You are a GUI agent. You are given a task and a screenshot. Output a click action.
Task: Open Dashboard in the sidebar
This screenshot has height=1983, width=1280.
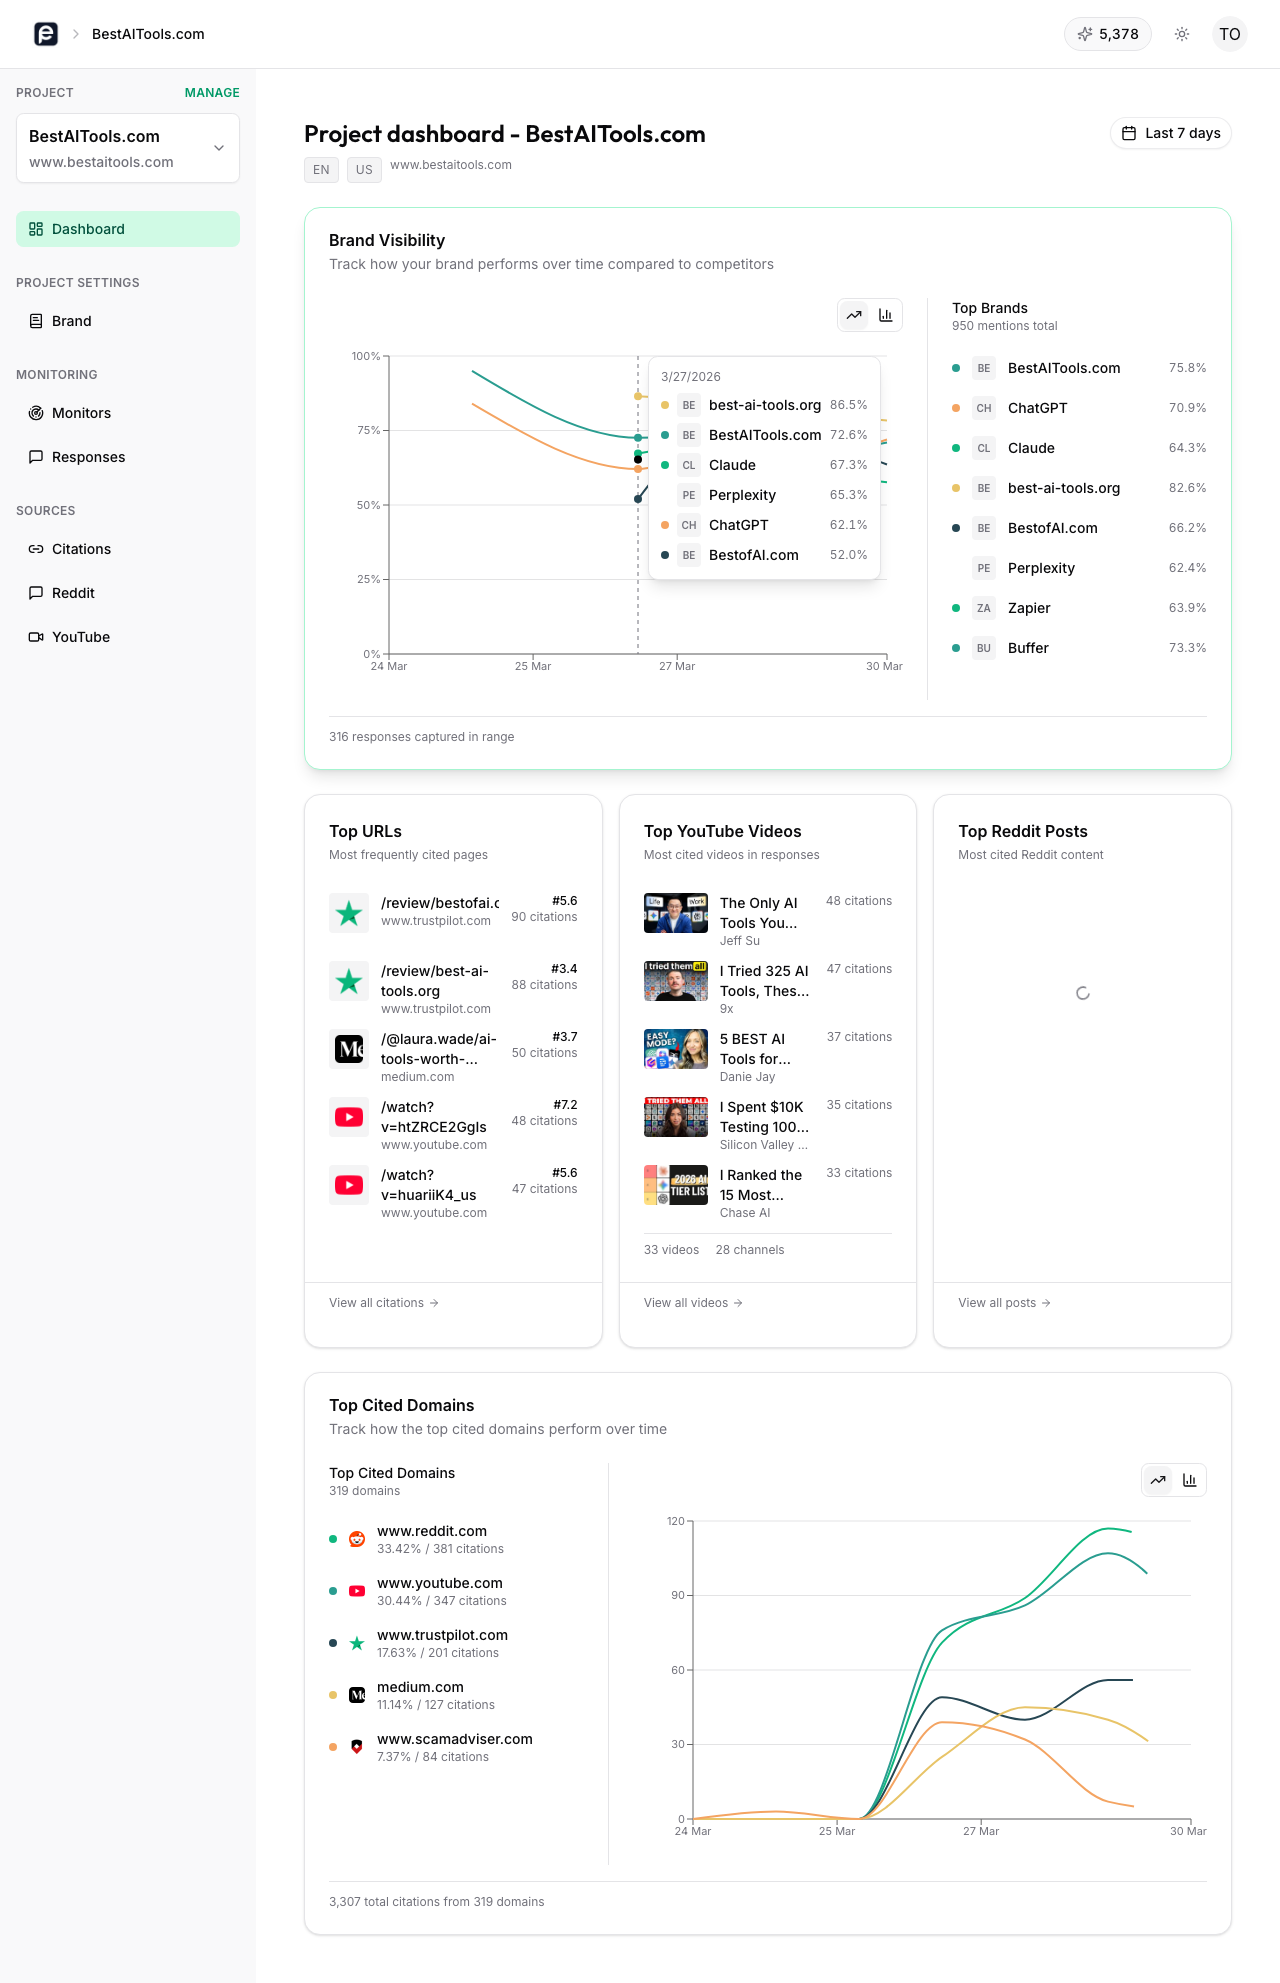(128, 229)
